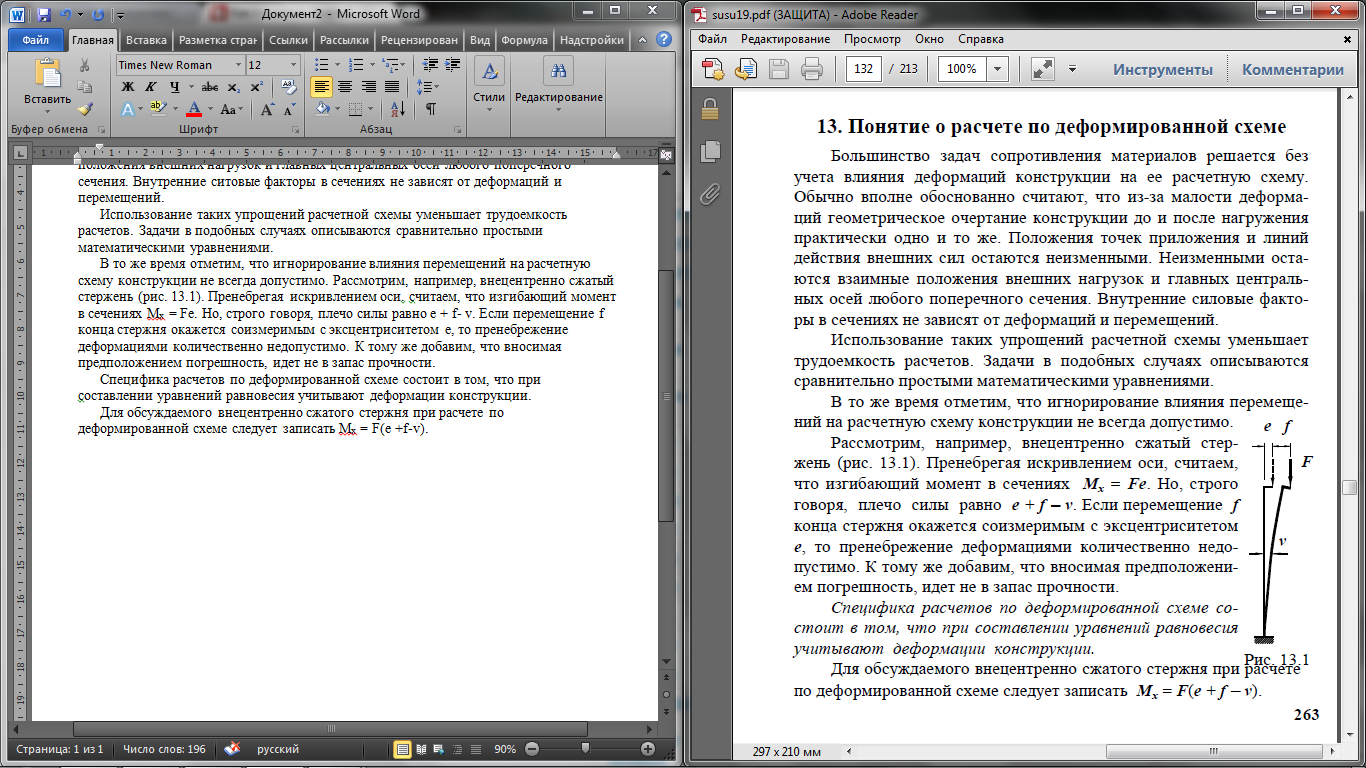This screenshot has width=1366, height=768.
Task: Clear formatting with eraser icon
Action: [289, 87]
